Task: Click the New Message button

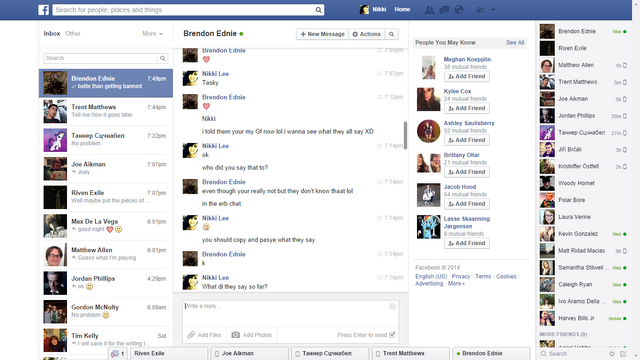Action: (322, 34)
